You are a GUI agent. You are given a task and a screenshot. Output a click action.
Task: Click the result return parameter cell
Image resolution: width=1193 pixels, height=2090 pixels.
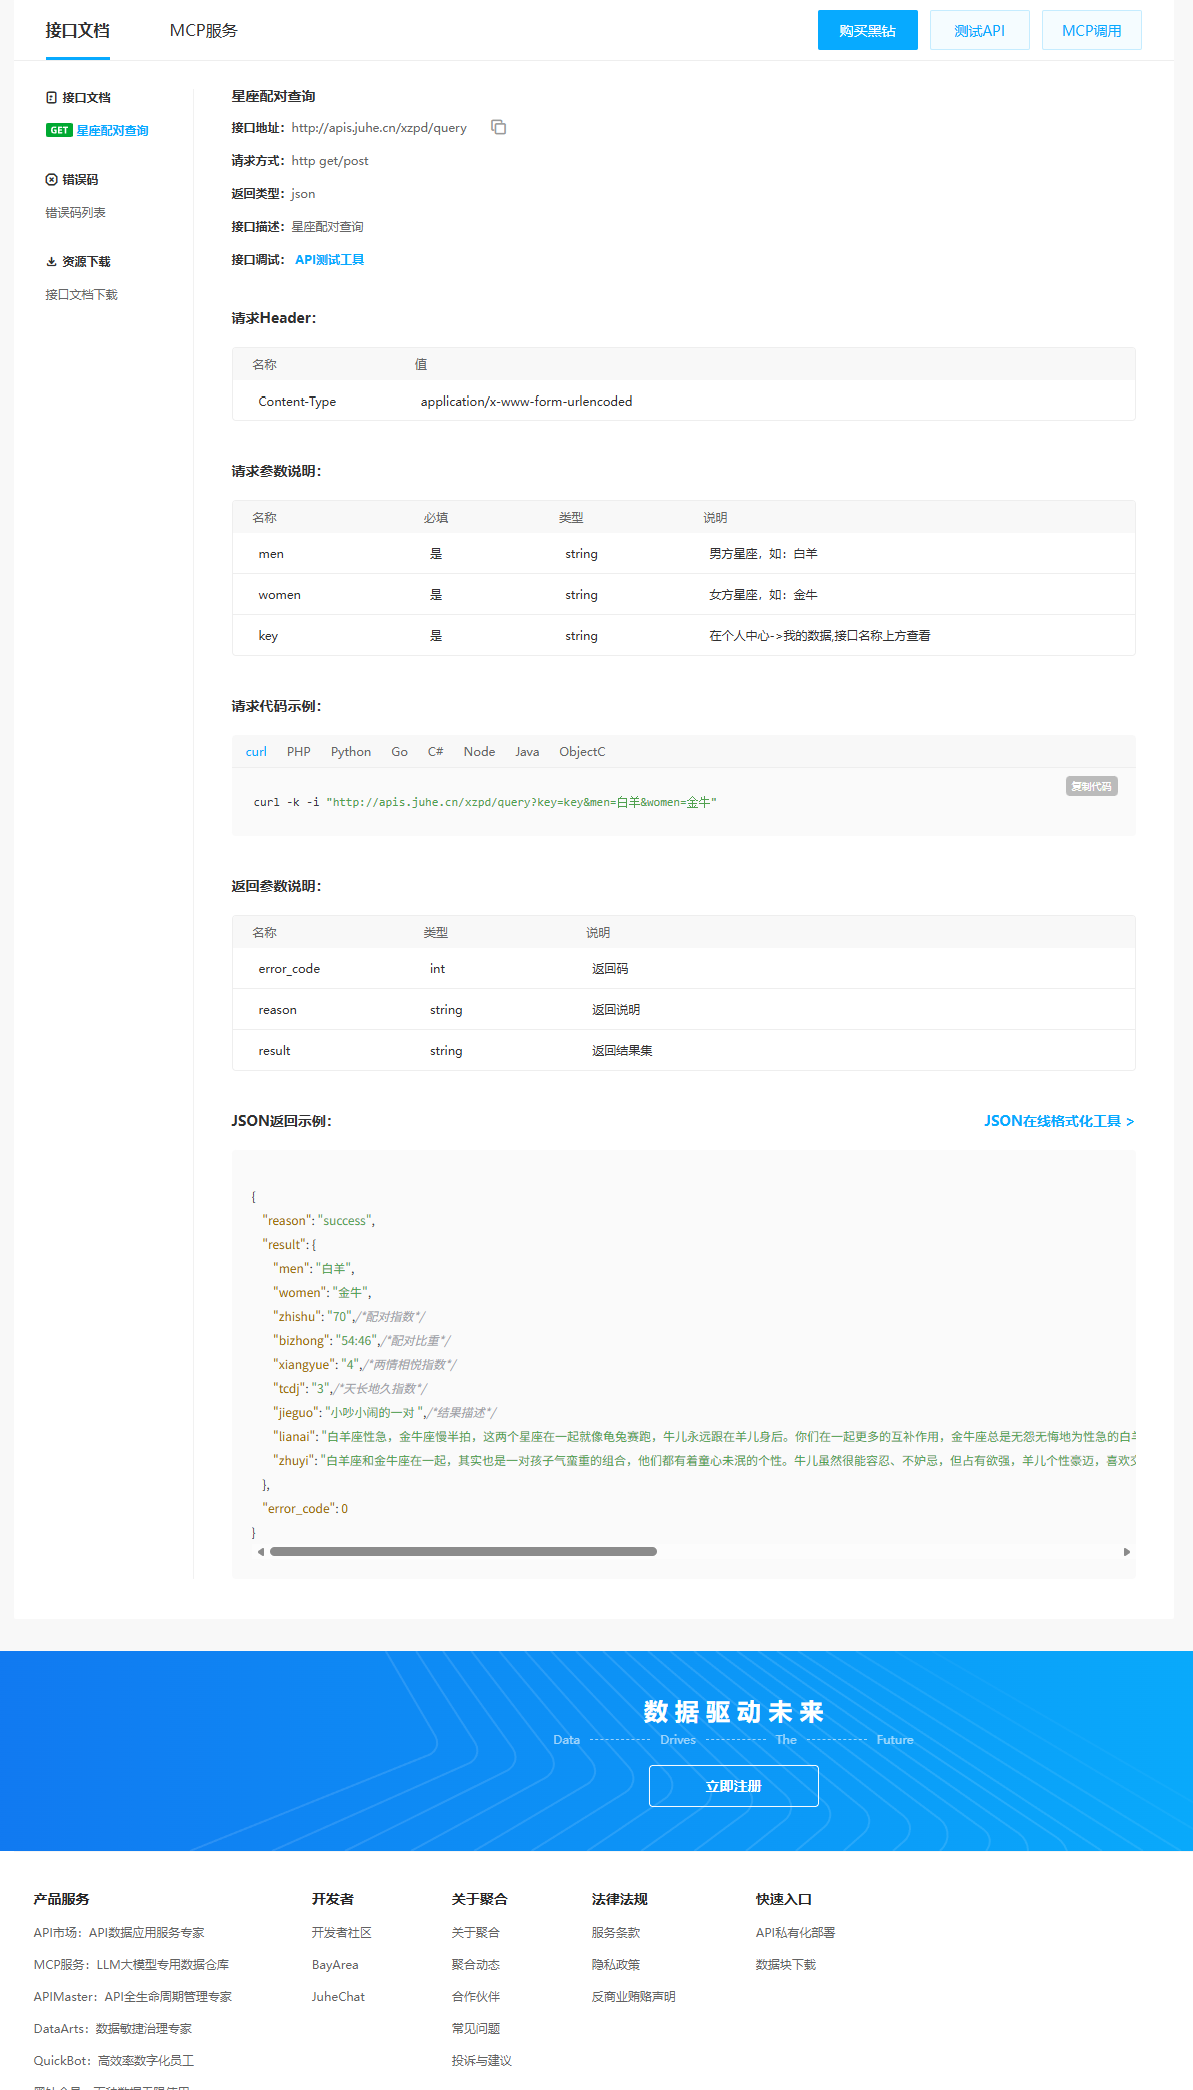point(274,1051)
